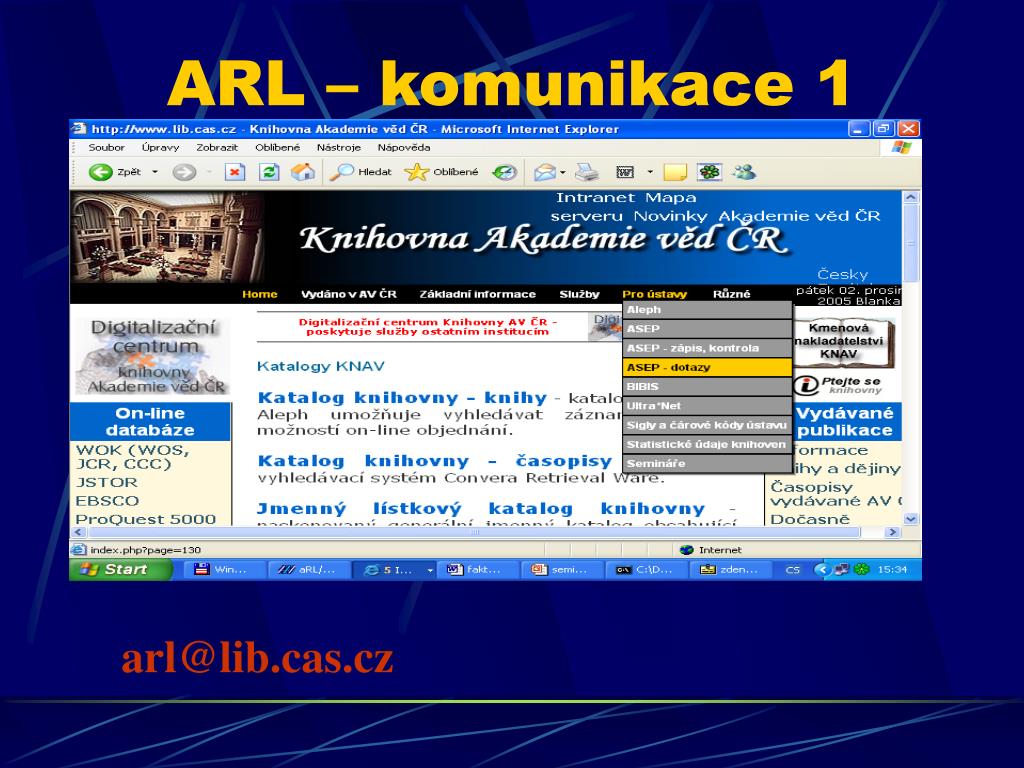The image size is (1024, 768).
Task: Expand hidden tray icons arrow
Action: (x=822, y=569)
